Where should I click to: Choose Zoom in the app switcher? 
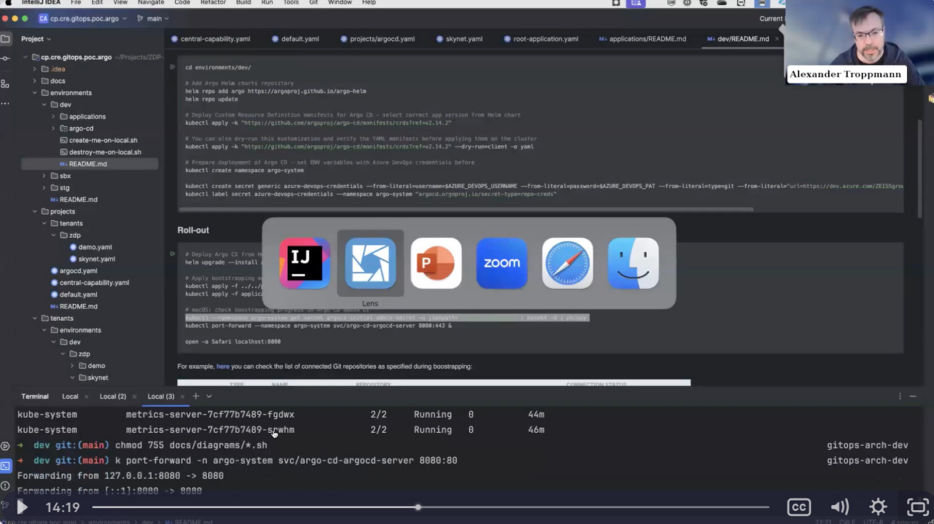(x=502, y=263)
